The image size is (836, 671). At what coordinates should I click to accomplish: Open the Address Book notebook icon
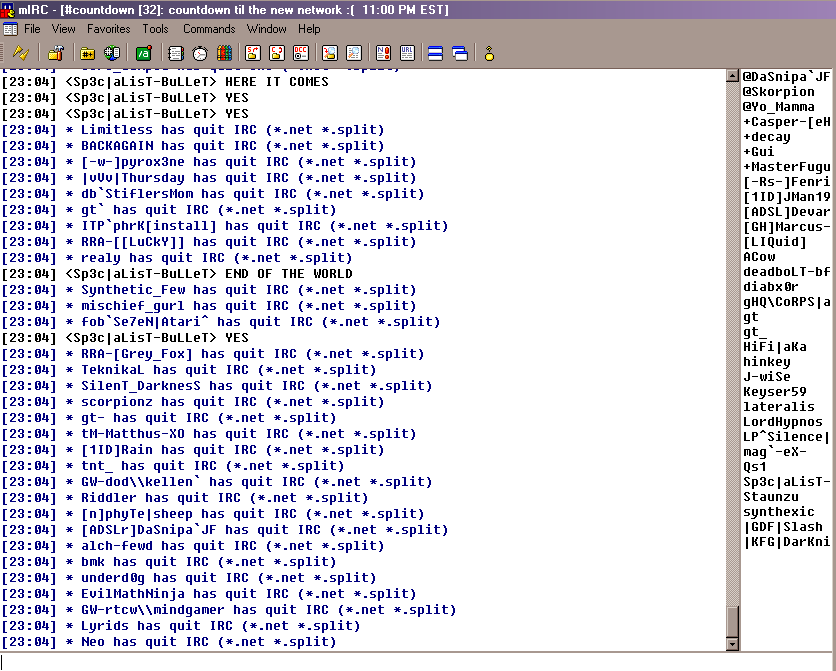pos(175,53)
